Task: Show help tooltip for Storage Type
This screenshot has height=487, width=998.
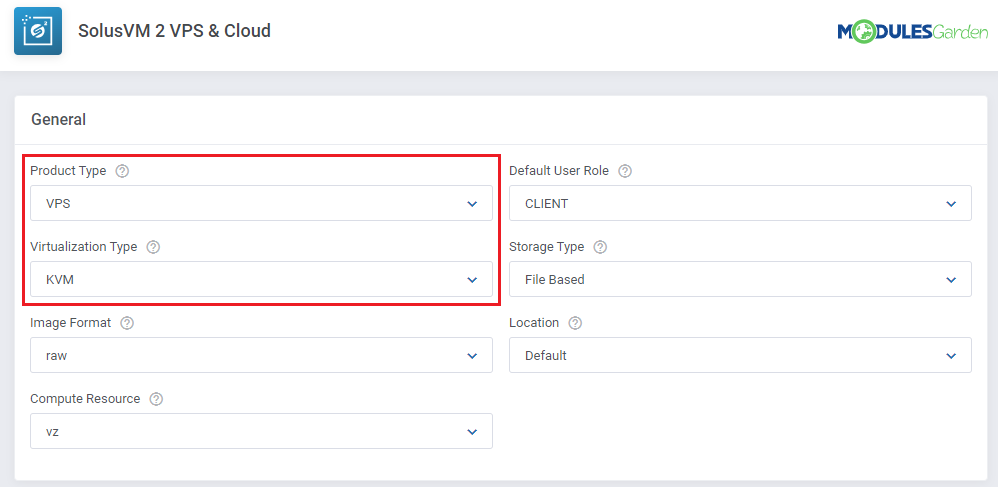Action: 600,247
